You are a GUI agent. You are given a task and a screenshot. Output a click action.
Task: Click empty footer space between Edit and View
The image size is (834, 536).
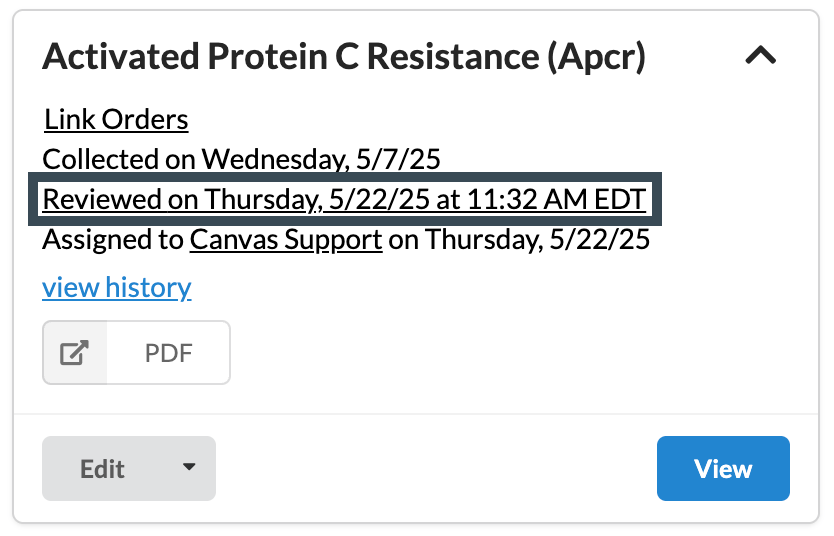(x=435, y=468)
